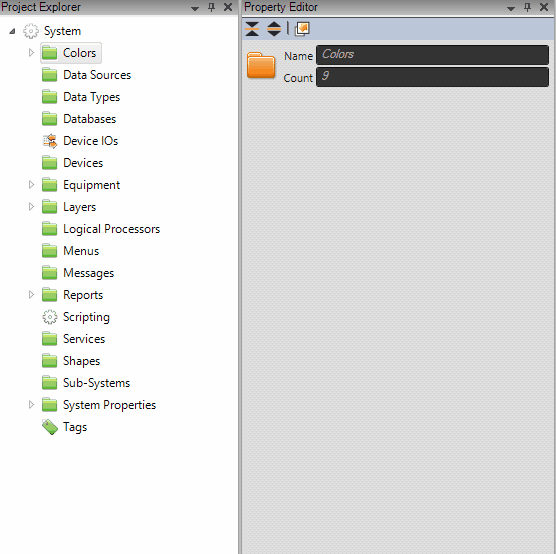Screen dimensions: 556x554
Task: Select the Scripting gear icon
Action: coord(50,317)
